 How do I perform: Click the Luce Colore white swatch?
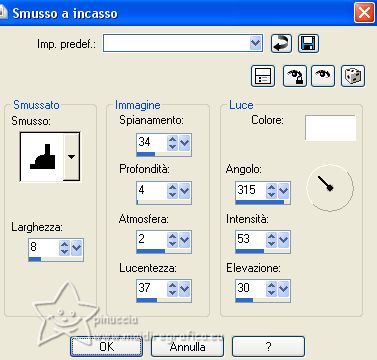(x=330, y=128)
